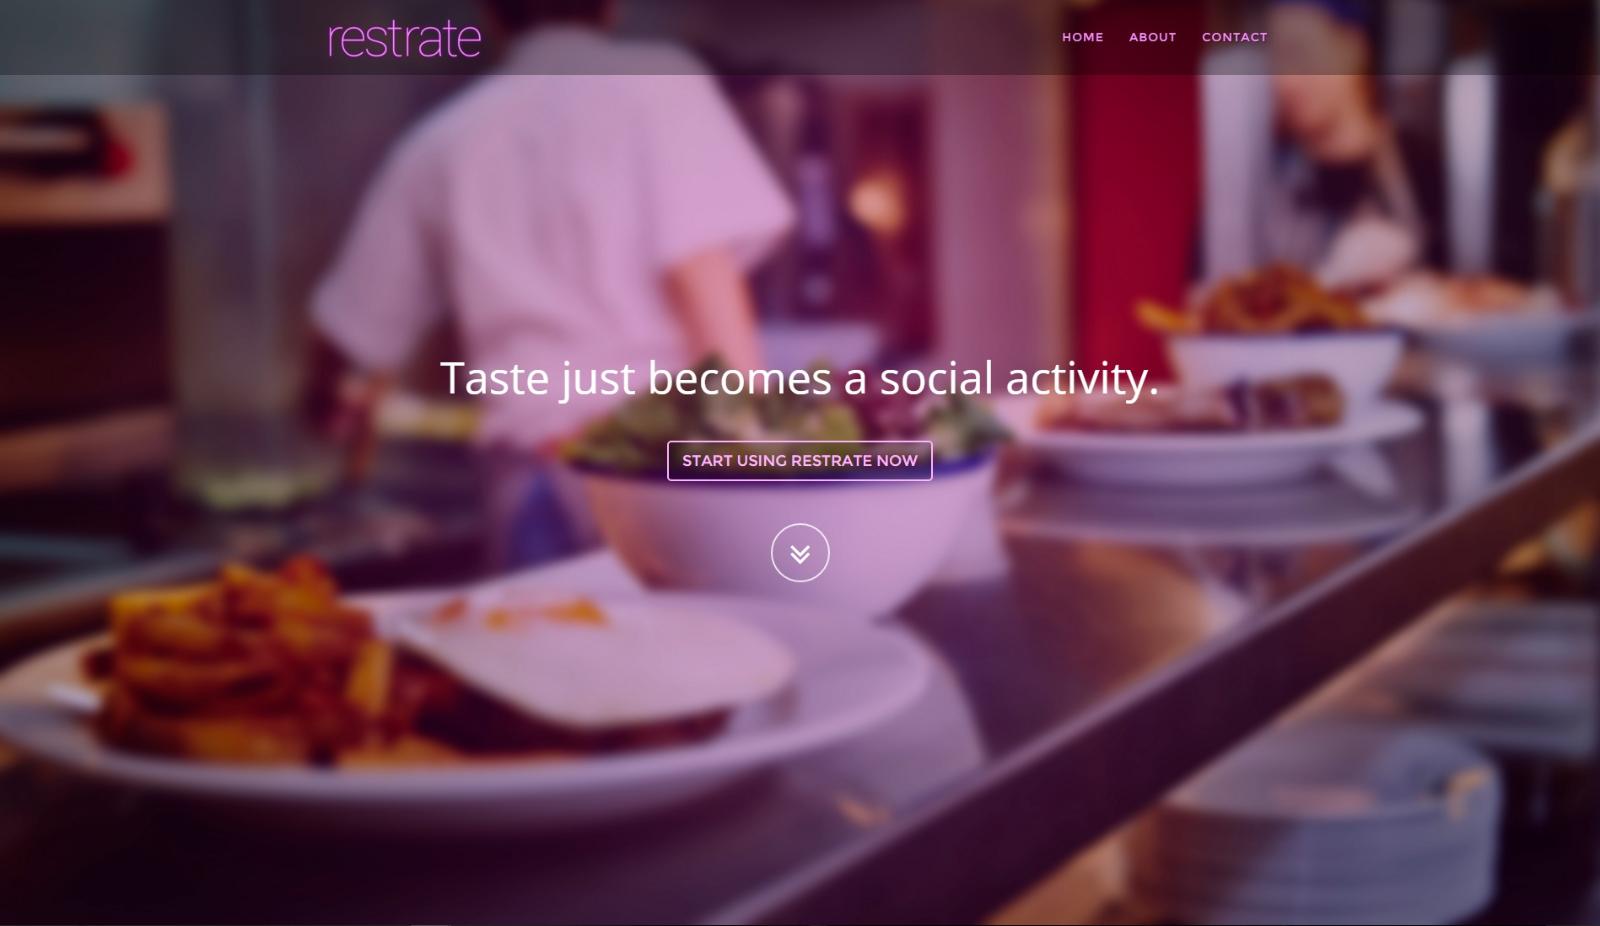Click the word 'Taste' in the headline
This screenshot has height=926, width=1600.
click(x=494, y=379)
